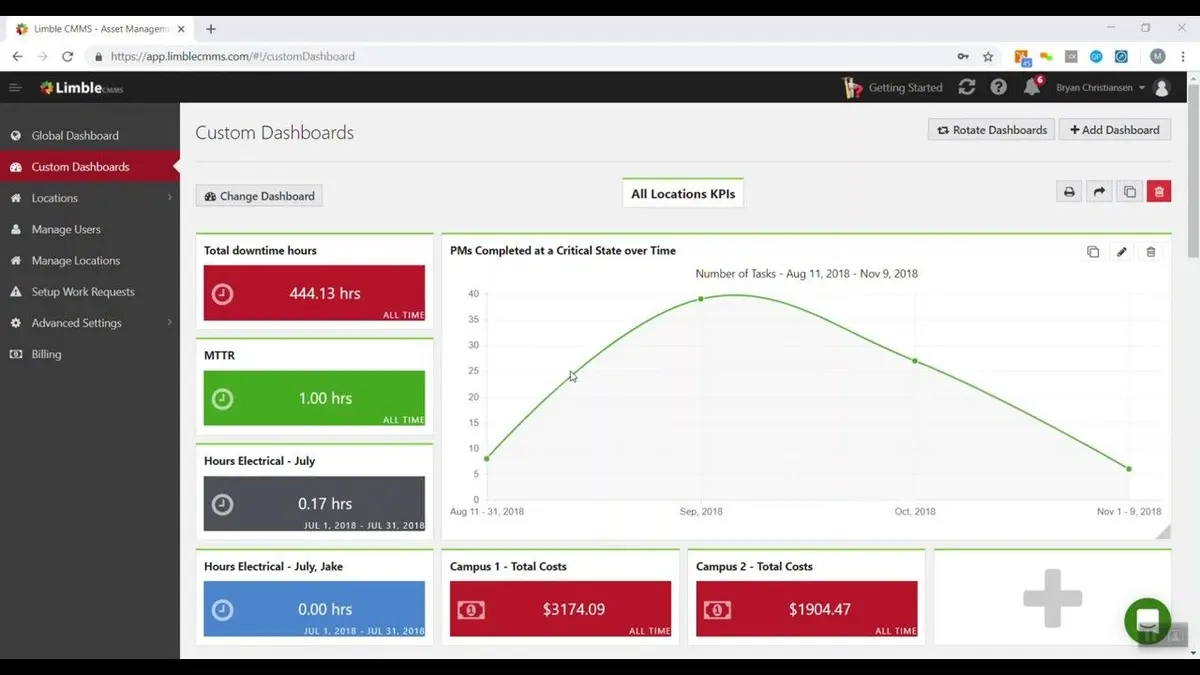The height and width of the screenshot is (675, 1200).
Task: Open Bryan Christiansen user dropdown
Action: tap(1101, 88)
